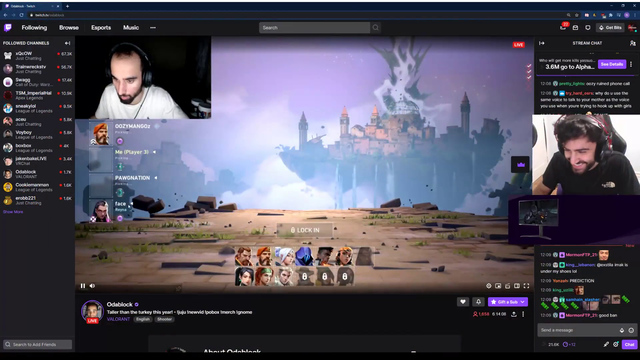Open jakenbakeLIVE channel in sidebar
This screenshot has width=640, height=360.
tap(37, 161)
